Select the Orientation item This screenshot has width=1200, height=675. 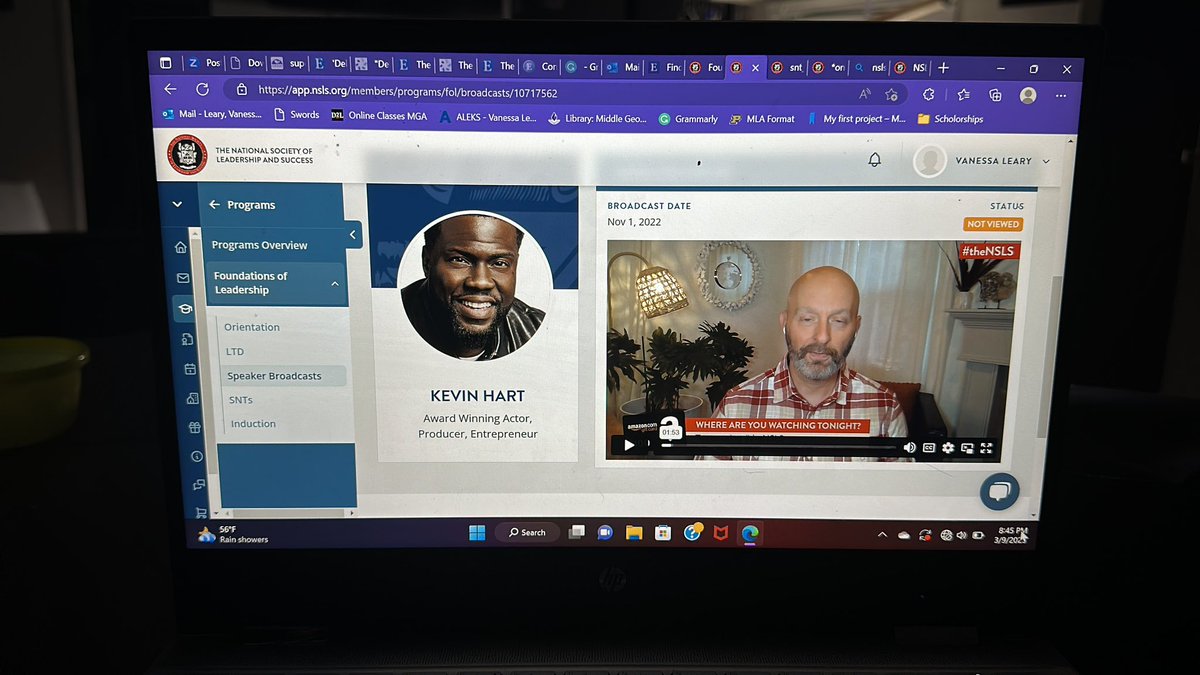point(252,327)
